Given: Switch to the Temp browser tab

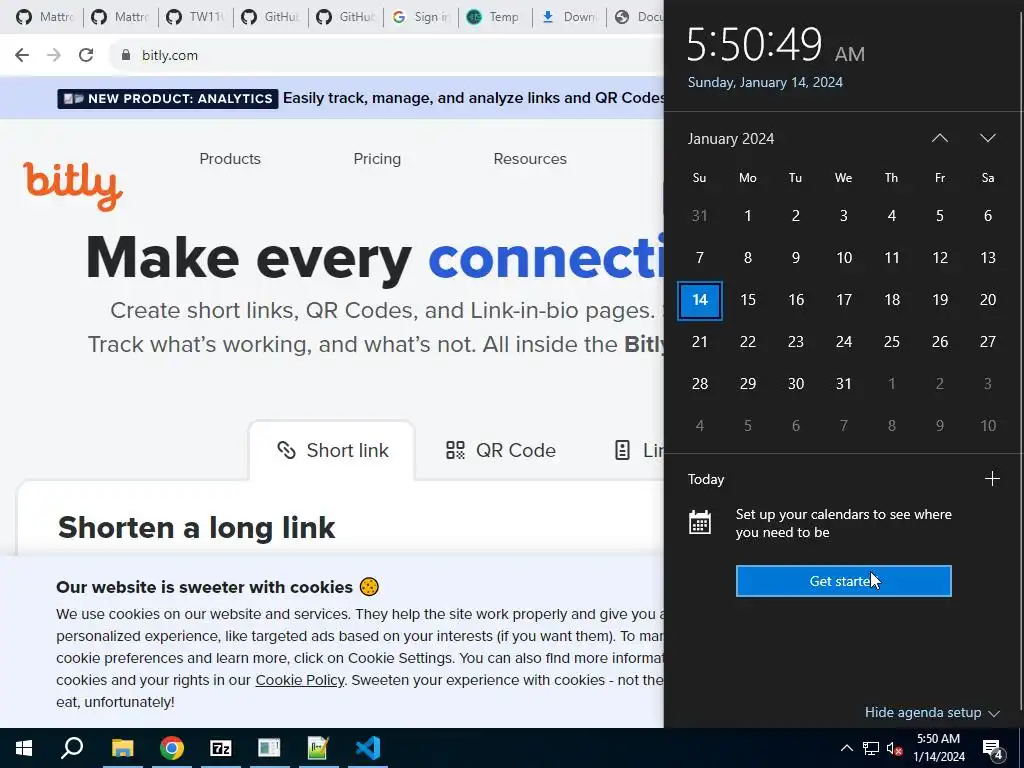Looking at the screenshot, I should (496, 17).
